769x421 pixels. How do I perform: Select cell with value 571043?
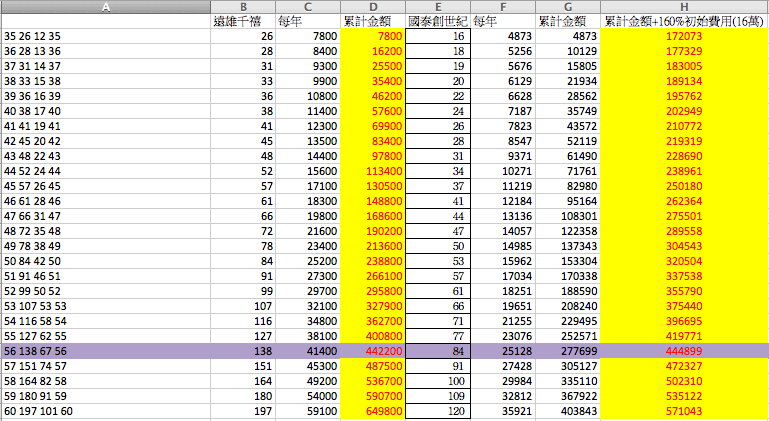(x=684, y=411)
